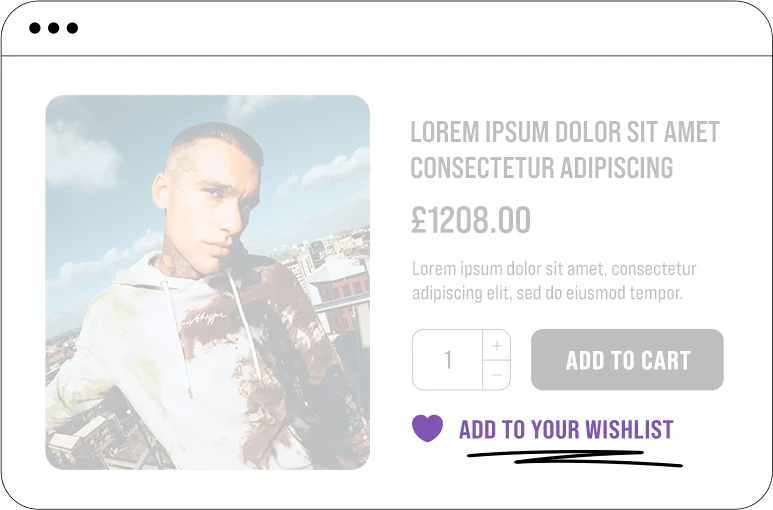Select the Lorem Ipsum Dolor Sit Amet heading
This screenshot has width=773, height=510.
[565, 133]
